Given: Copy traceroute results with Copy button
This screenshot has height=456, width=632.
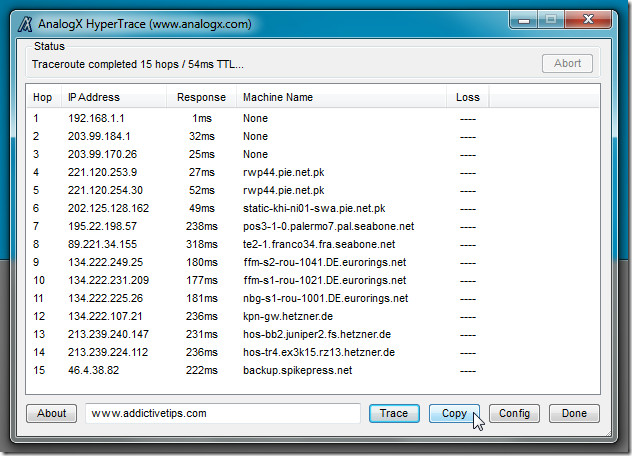Looking at the screenshot, I should tap(454, 413).
